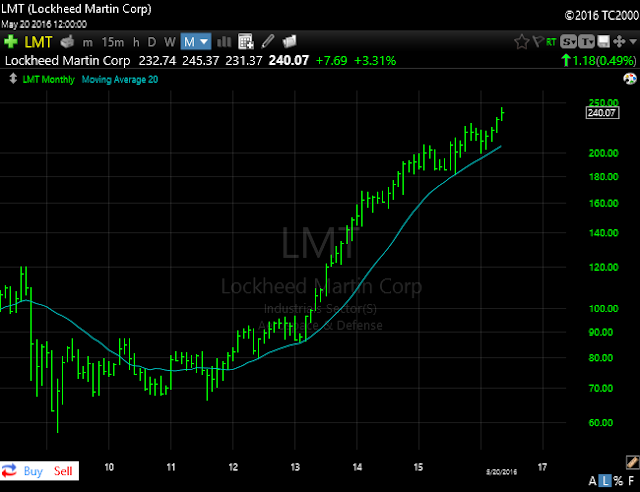Click the blue-red trade arrows icon
This screenshot has width=640, height=492.
9,471
